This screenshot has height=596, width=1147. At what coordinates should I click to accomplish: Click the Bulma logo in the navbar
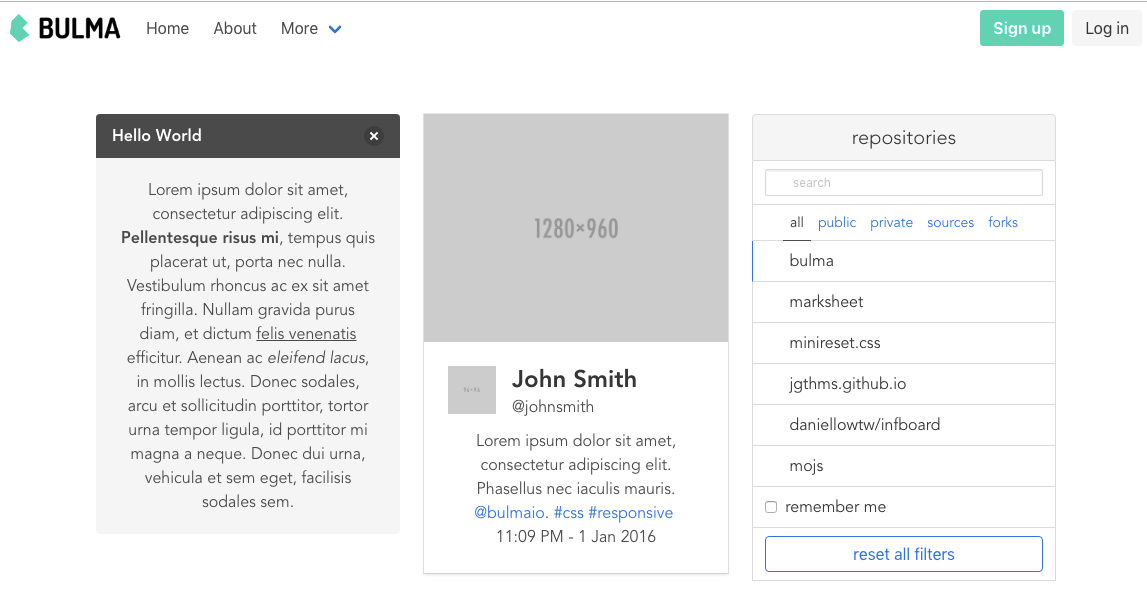(65, 28)
